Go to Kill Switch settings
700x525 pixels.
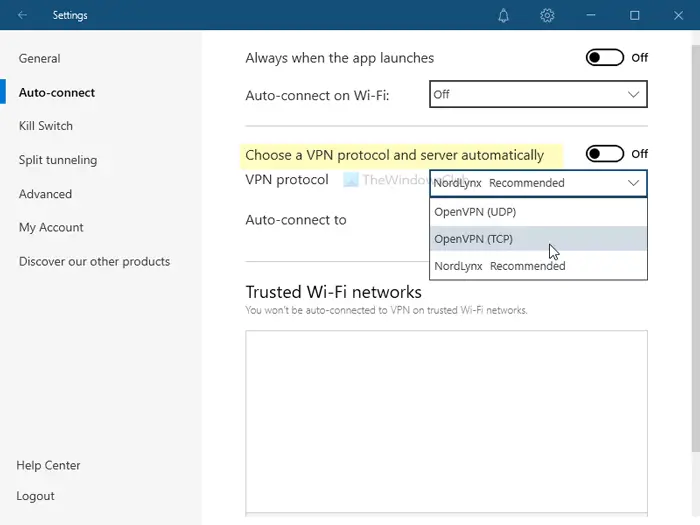tap(46, 126)
